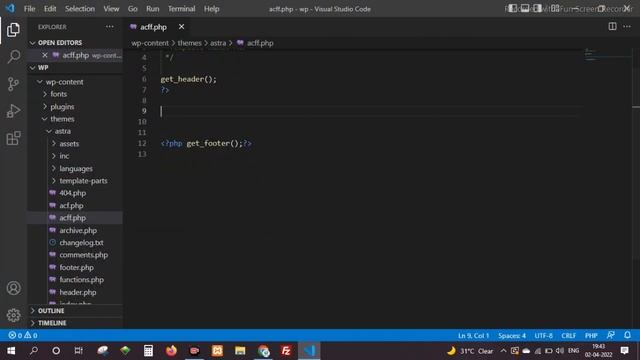Change end of line sequence CRLF
Screen dimensions: 640x360
569,336
